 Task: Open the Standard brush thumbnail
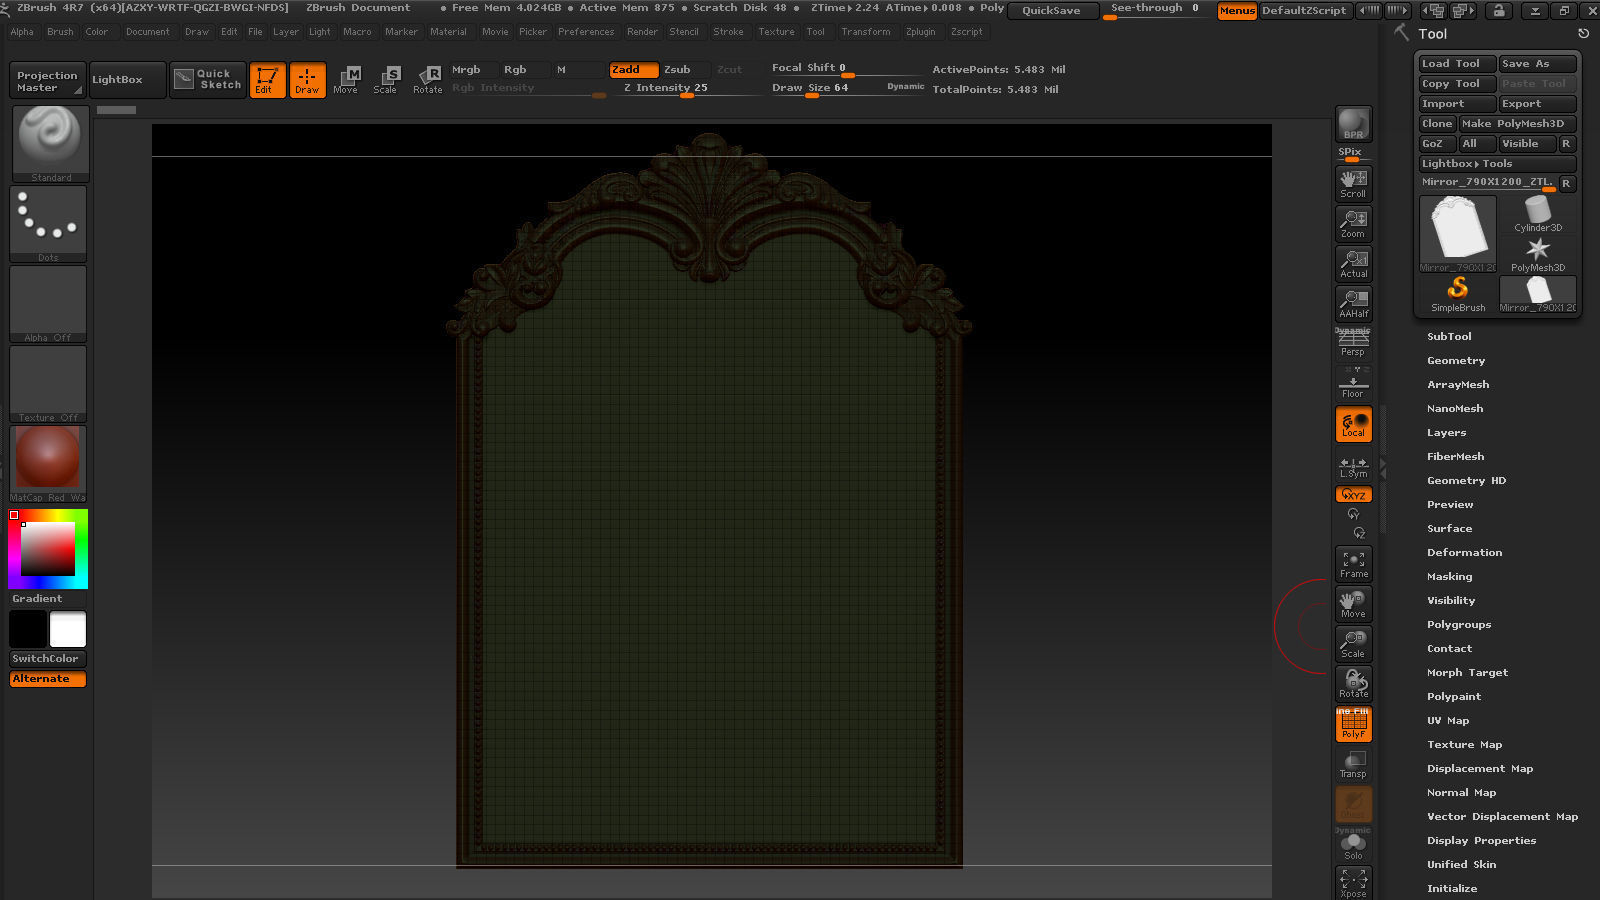tap(50, 144)
